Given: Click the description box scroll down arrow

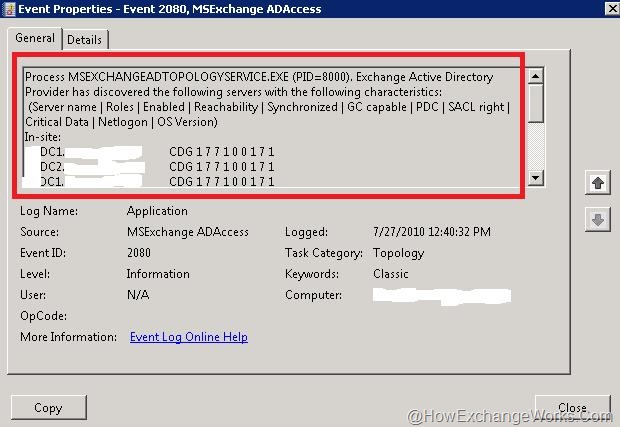Looking at the screenshot, I should tap(535, 178).
